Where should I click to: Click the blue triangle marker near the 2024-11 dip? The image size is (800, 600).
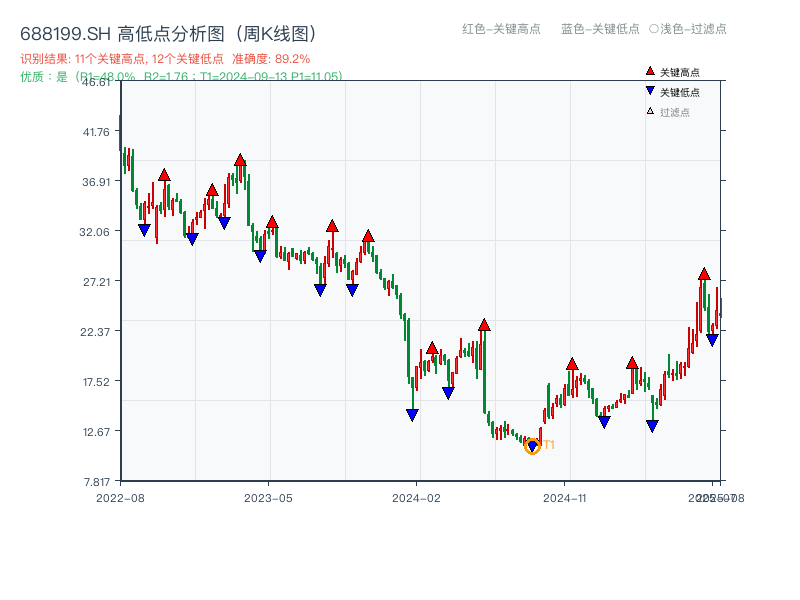(x=604, y=422)
